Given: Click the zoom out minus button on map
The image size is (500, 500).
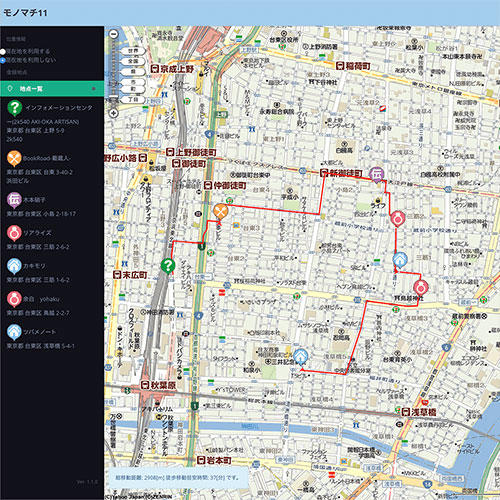Looking at the screenshot, I should tap(114, 34).
